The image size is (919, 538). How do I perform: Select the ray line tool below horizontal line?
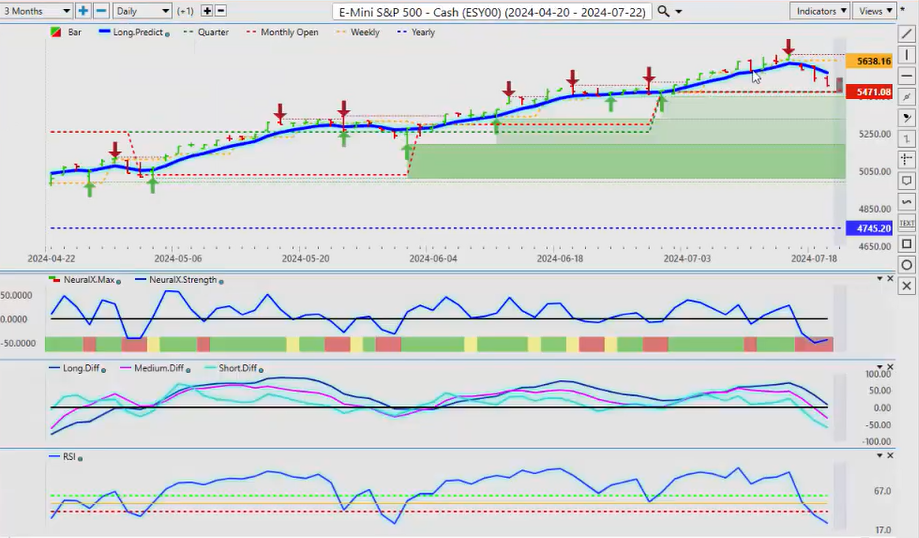tap(907, 97)
